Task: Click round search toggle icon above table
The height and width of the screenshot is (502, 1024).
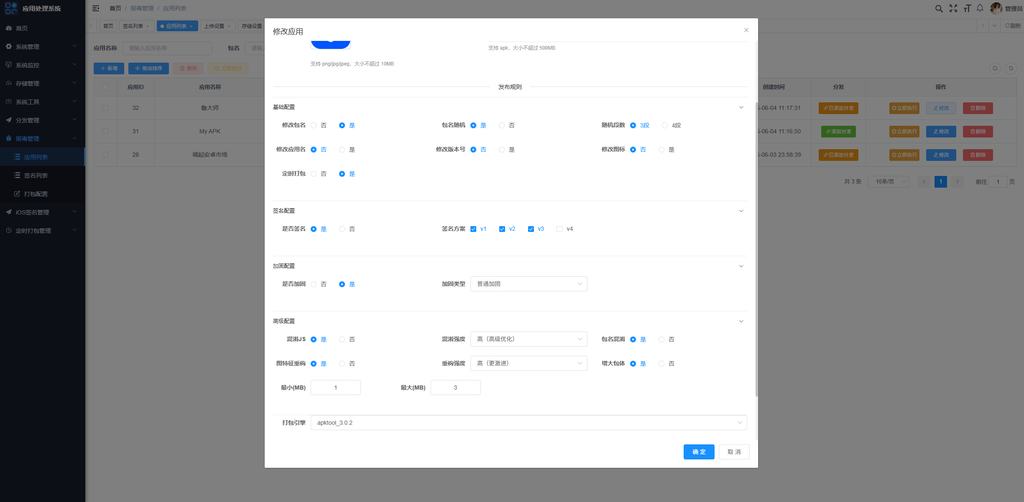Action: pyautogui.click(x=995, y=69)
